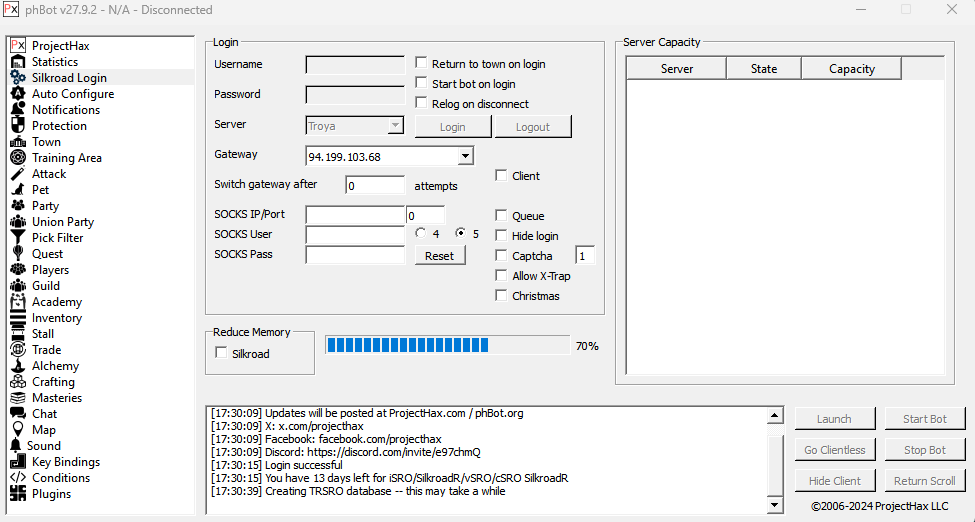Switch to the Inventory section

[56, 318]
